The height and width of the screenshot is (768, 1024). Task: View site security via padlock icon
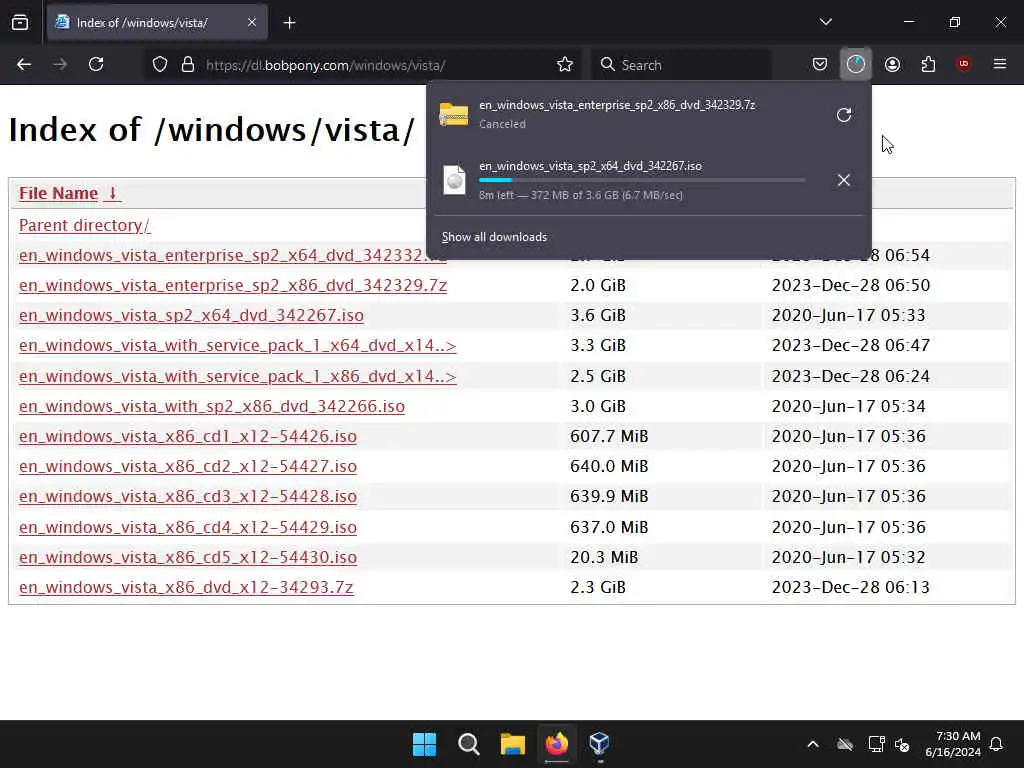click(x=187, y=65)
